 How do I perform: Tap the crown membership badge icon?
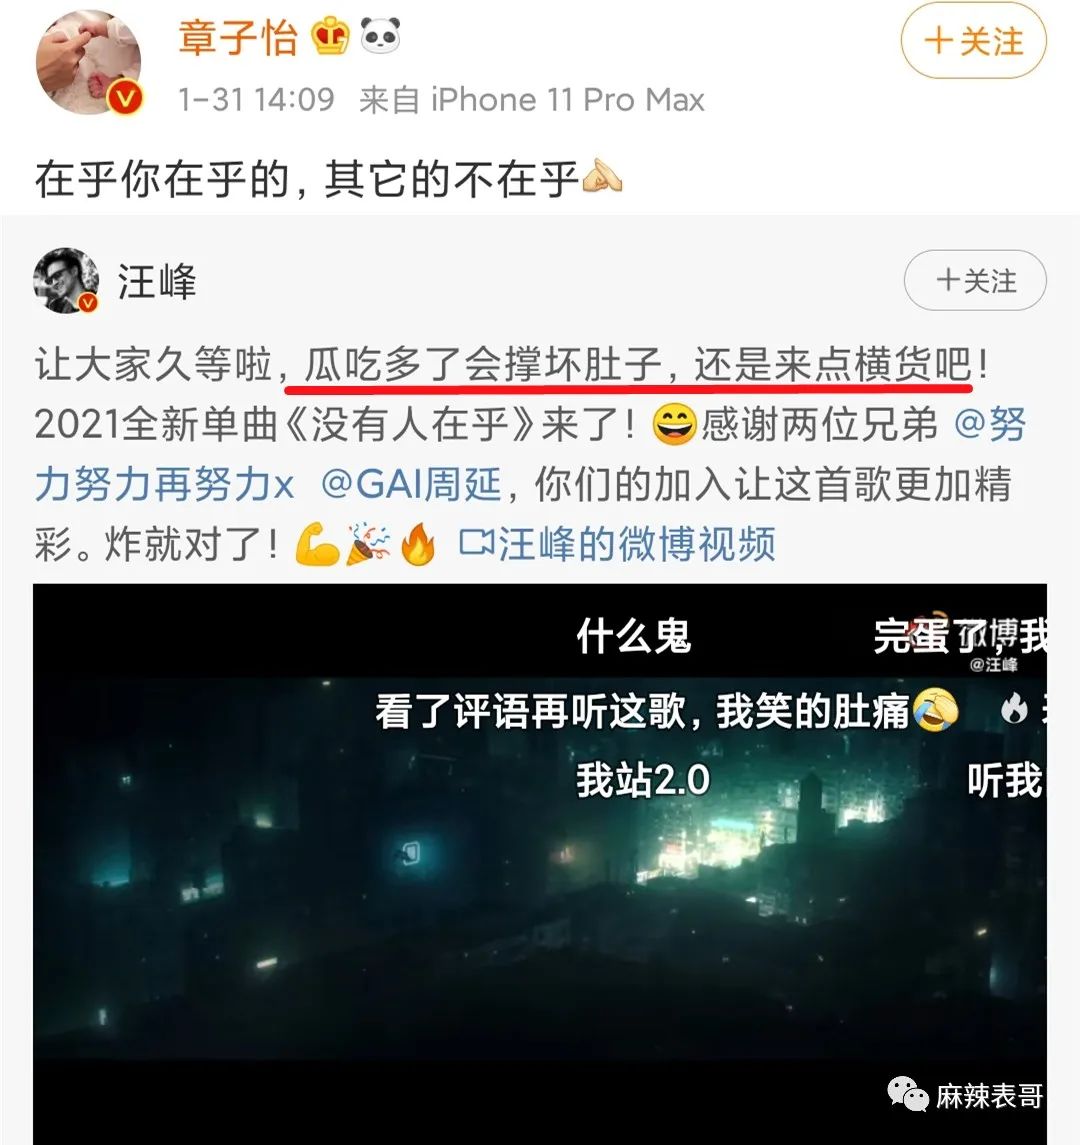[x=331, y=37]
